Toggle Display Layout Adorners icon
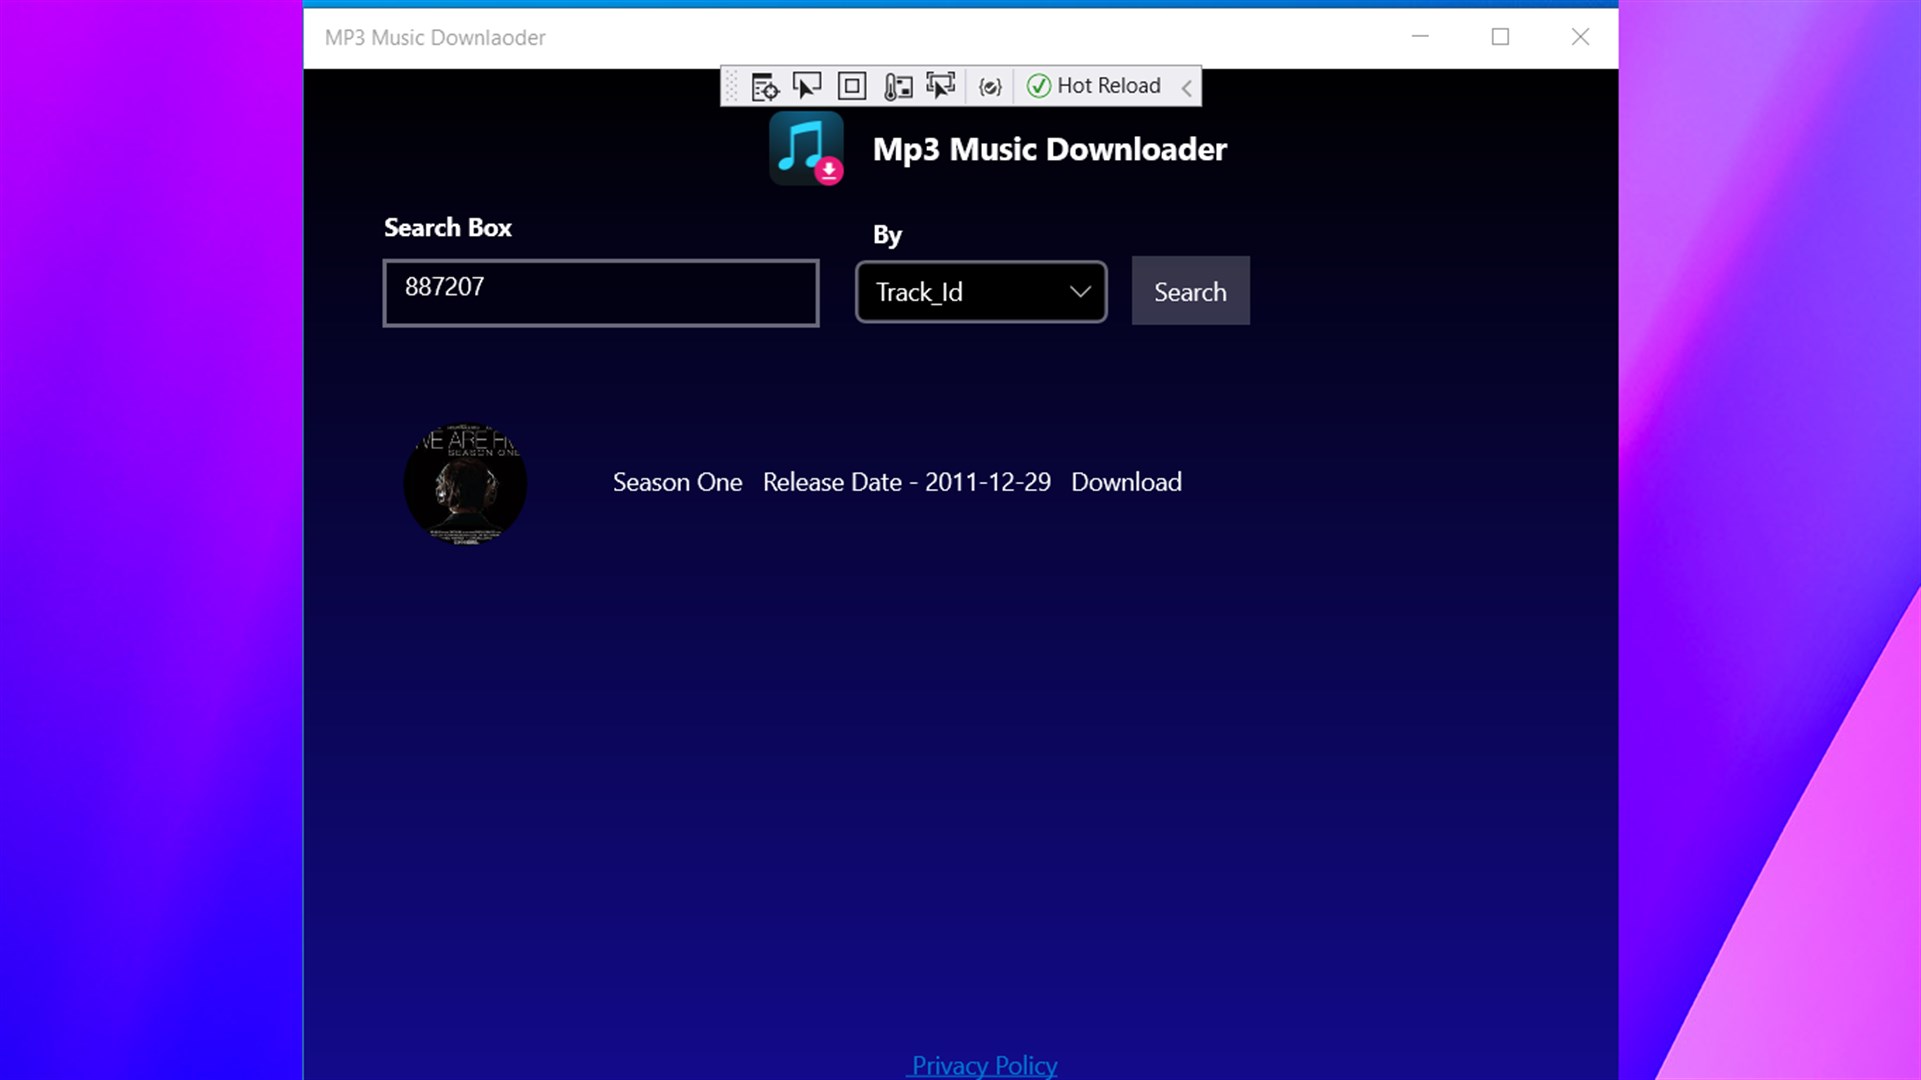Viewport: 1921px width, 1080px height. point(852,87)
